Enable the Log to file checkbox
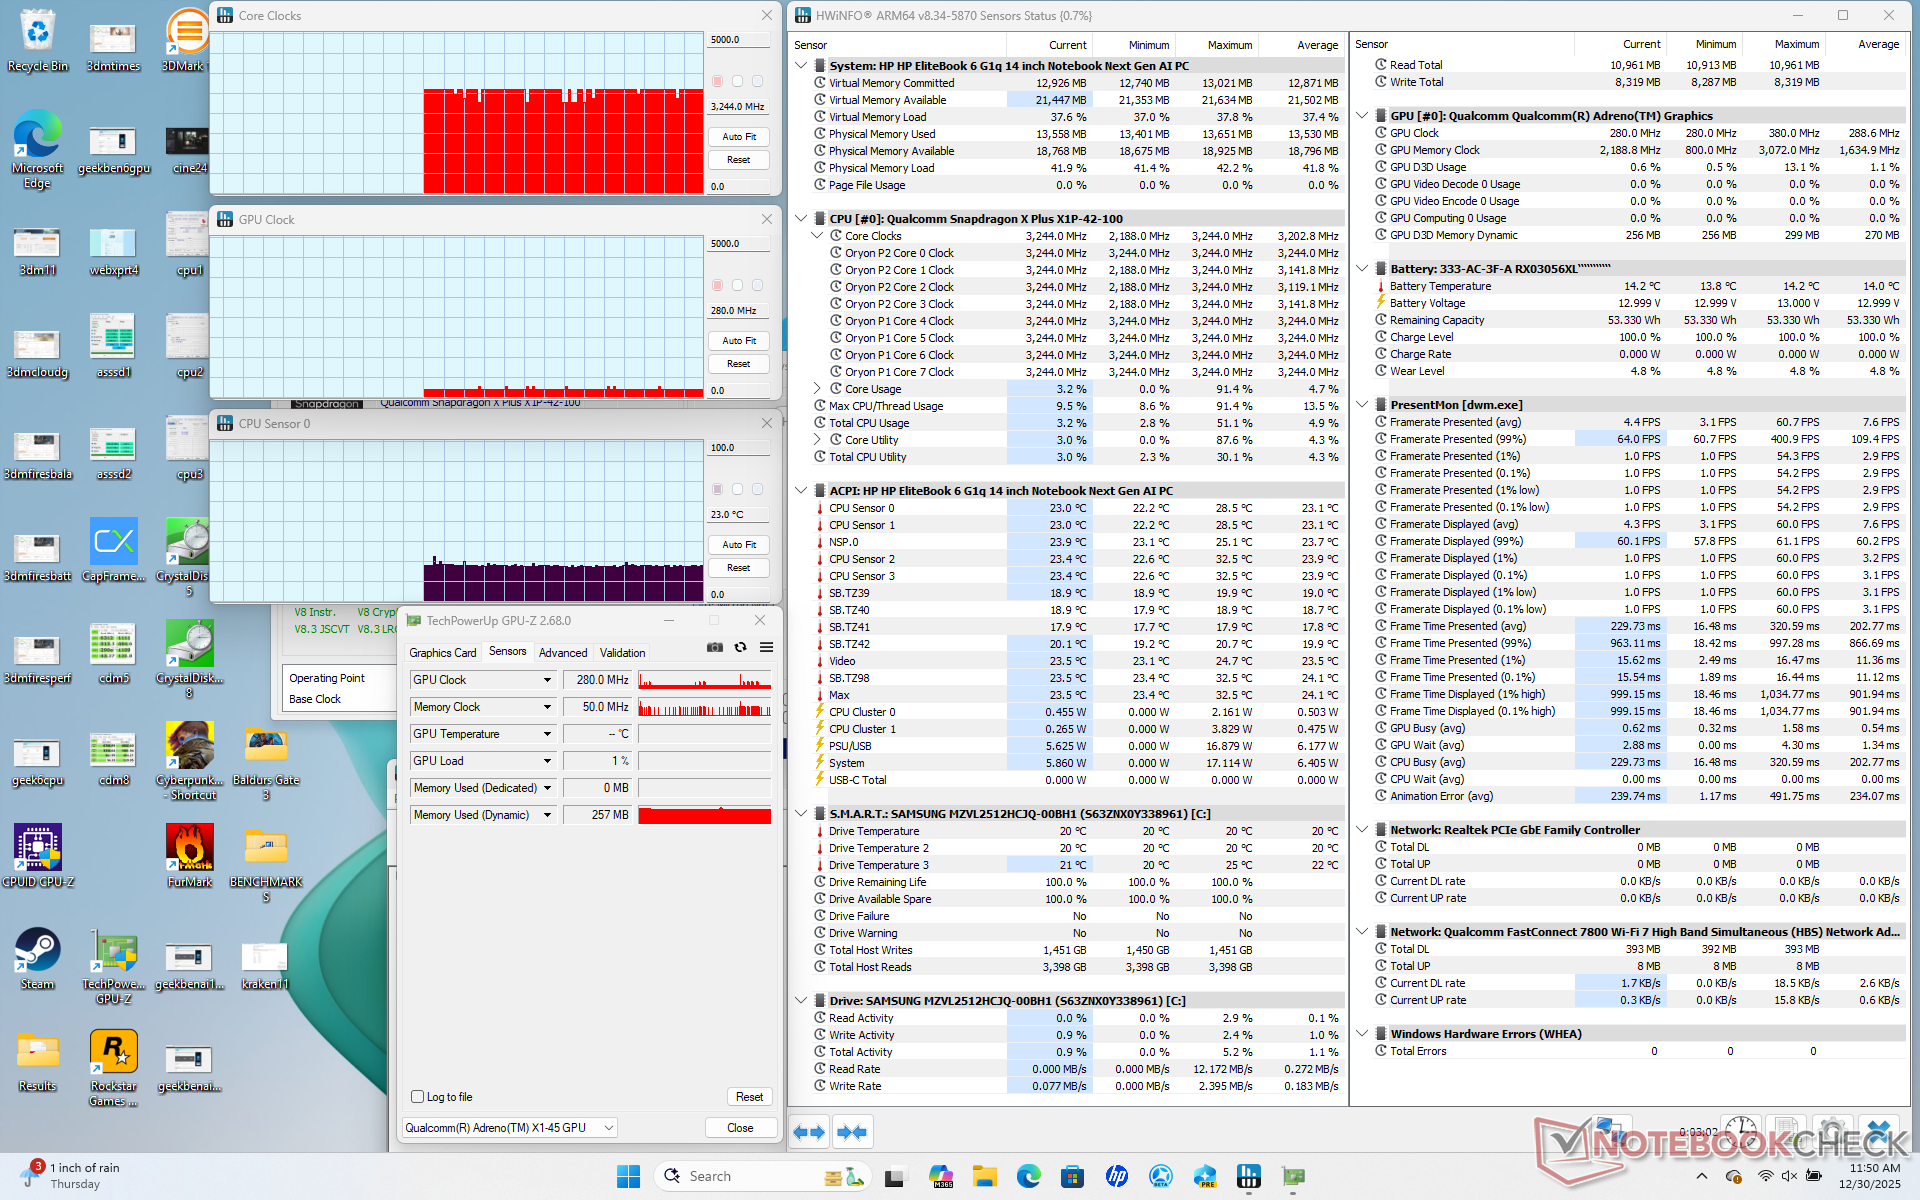This screenshot has width=1920, height=1200. pos(418,1097)
